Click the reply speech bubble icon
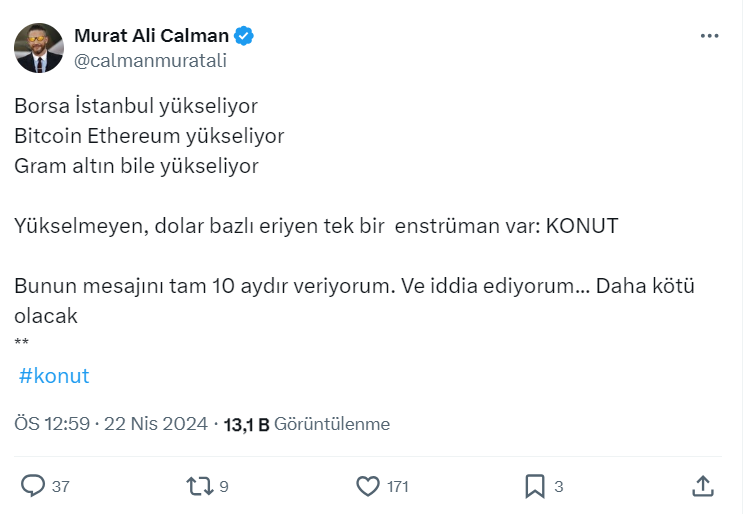The image size is (743, 514). click(33, 486)
